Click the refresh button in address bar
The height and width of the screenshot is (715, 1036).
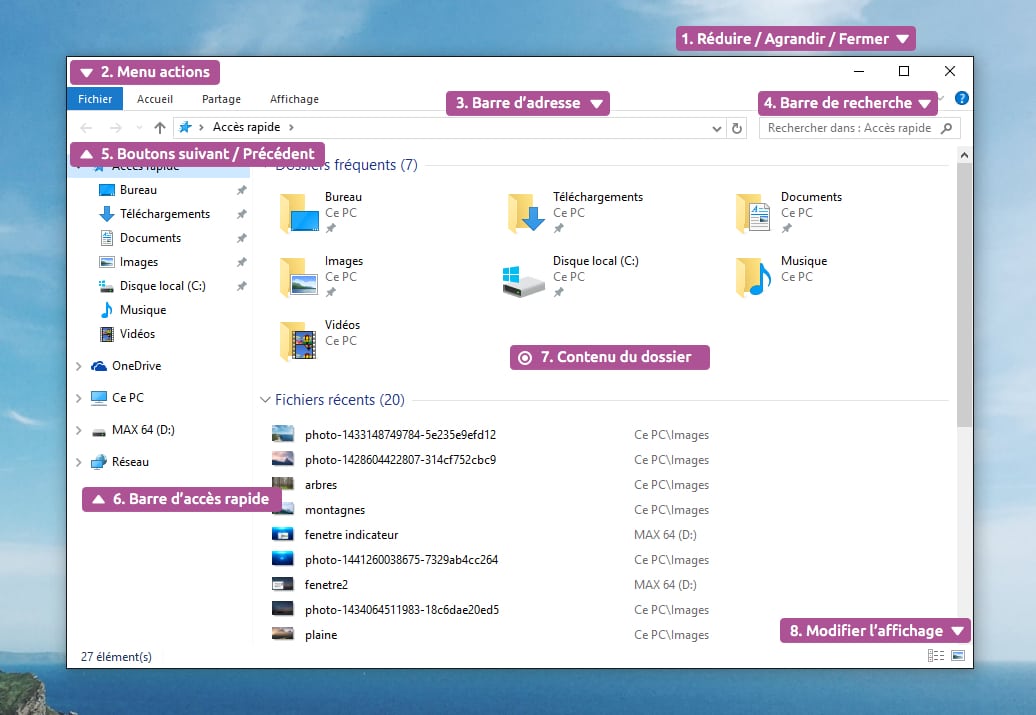(737, 128)
